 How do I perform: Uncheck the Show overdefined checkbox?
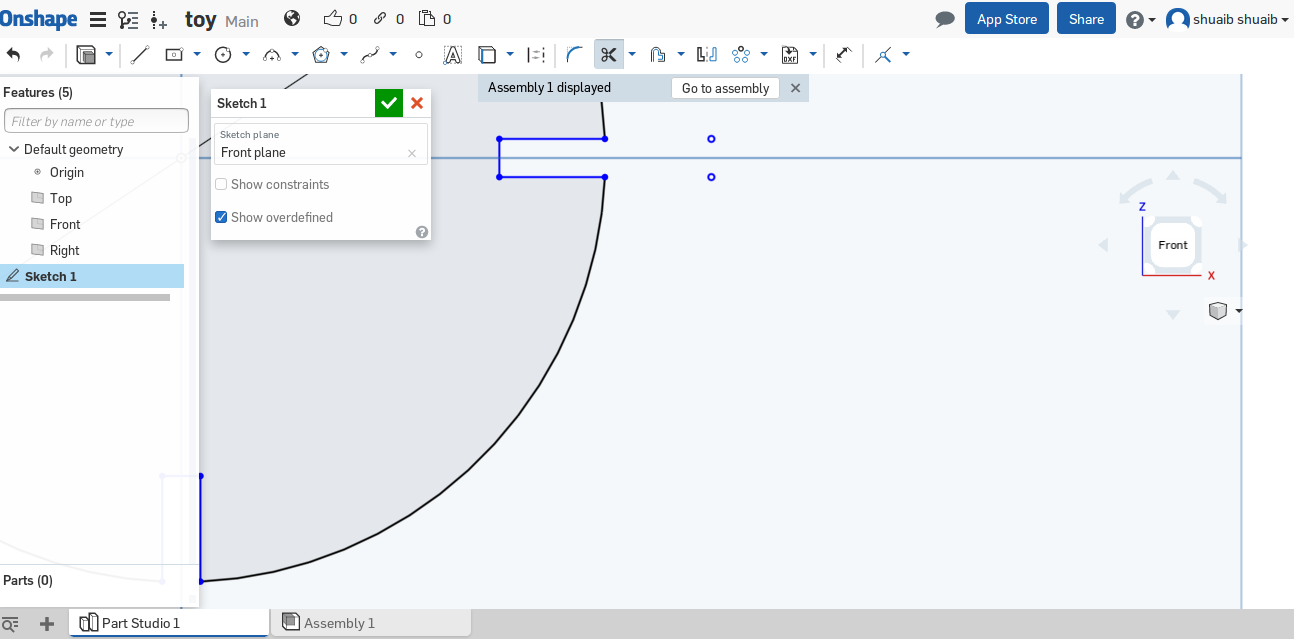(221, 217)
